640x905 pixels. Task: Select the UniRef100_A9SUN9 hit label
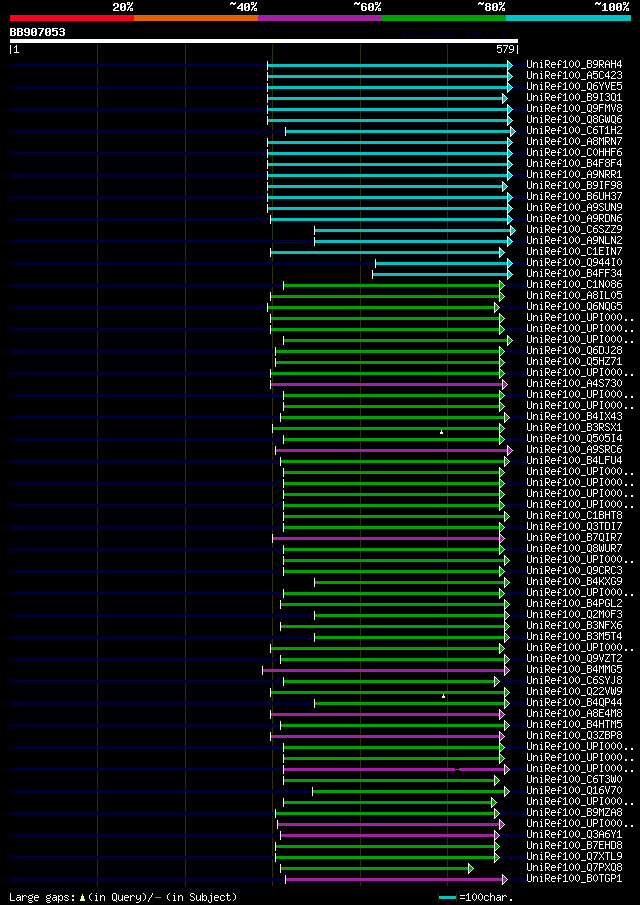click(574, 207)
